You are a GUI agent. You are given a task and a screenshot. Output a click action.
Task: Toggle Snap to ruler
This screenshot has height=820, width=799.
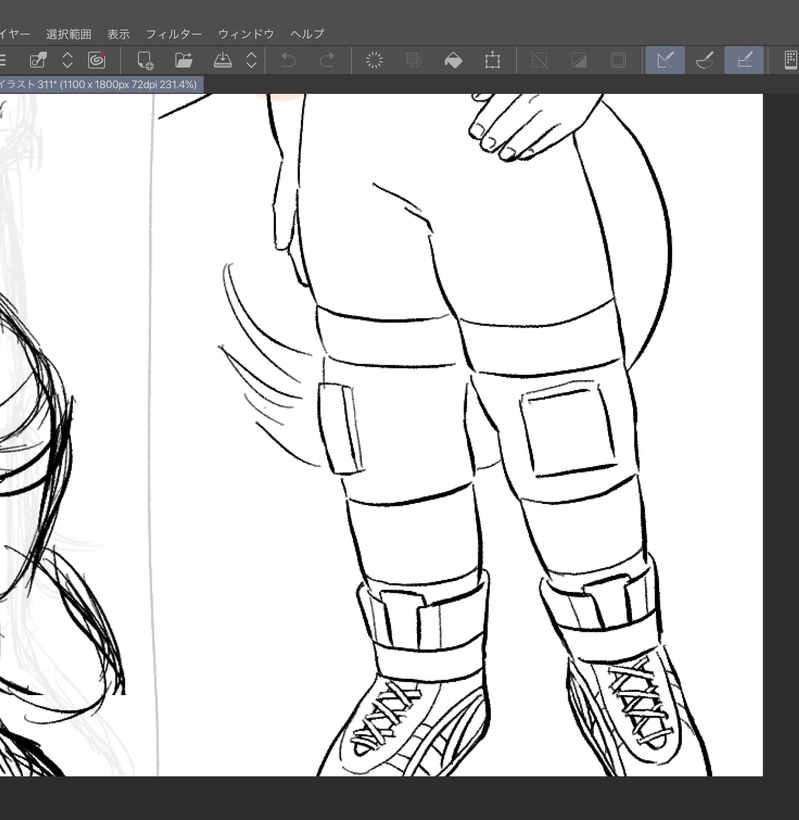(665, 60)
